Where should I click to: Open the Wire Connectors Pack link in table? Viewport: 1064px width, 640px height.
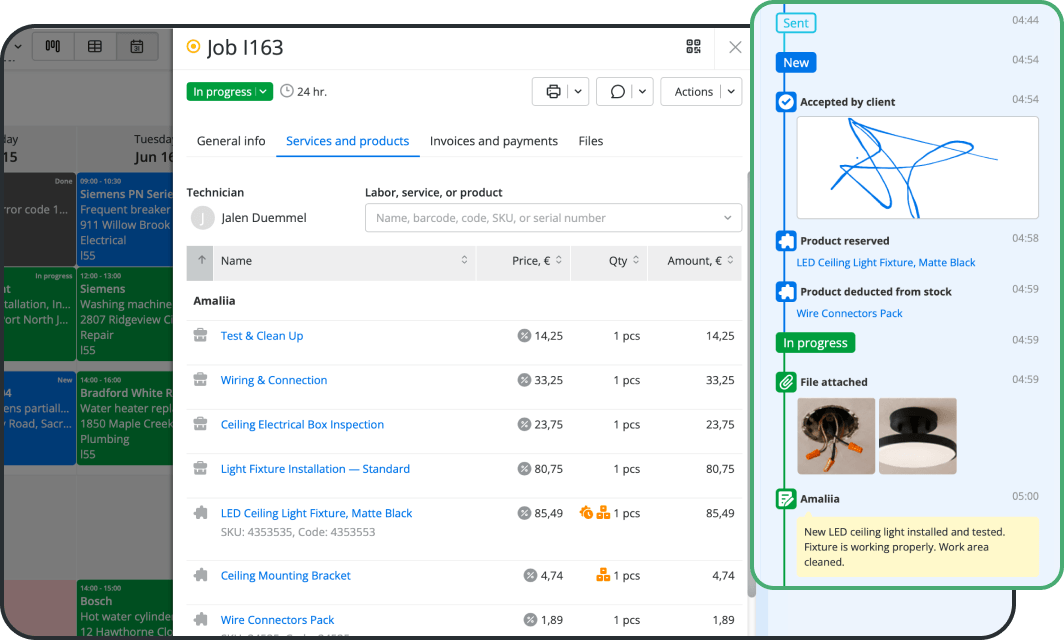[278, 620]
